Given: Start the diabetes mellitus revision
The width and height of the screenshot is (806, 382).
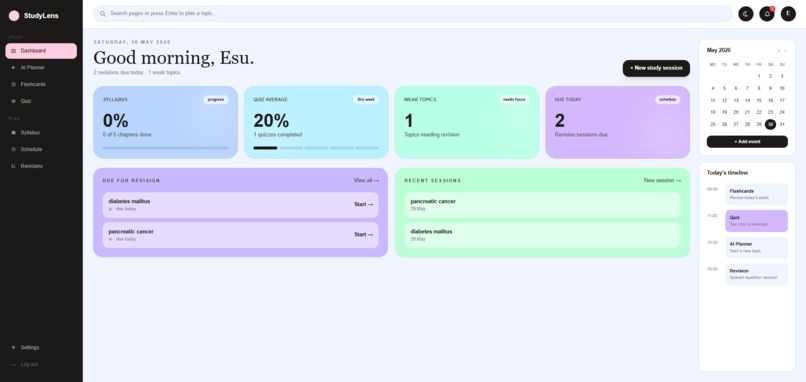Looking at the screenshot, I should tap(363, 205).
